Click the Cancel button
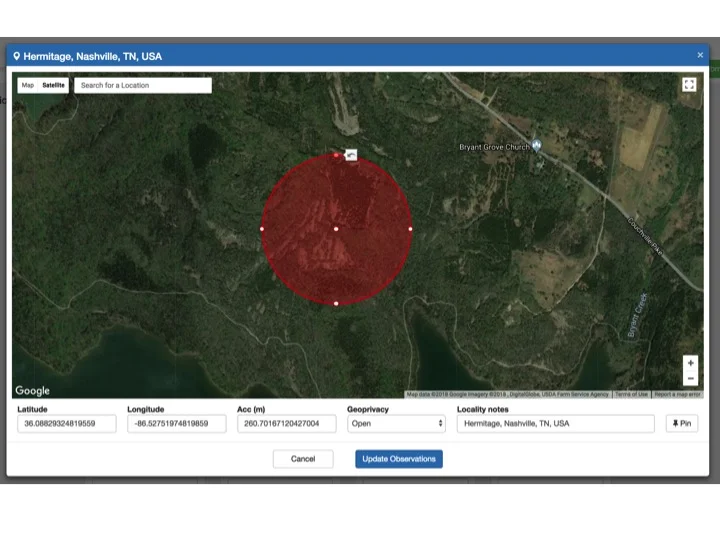720x540 pixels. (303, 459)
